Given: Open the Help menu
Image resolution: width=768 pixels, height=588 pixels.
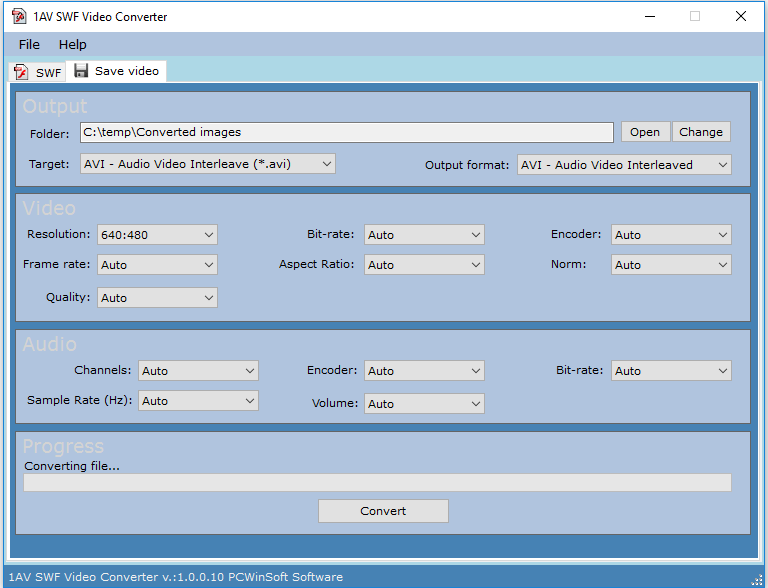Looking at the screenshot, I should click(x=72, y=45).
